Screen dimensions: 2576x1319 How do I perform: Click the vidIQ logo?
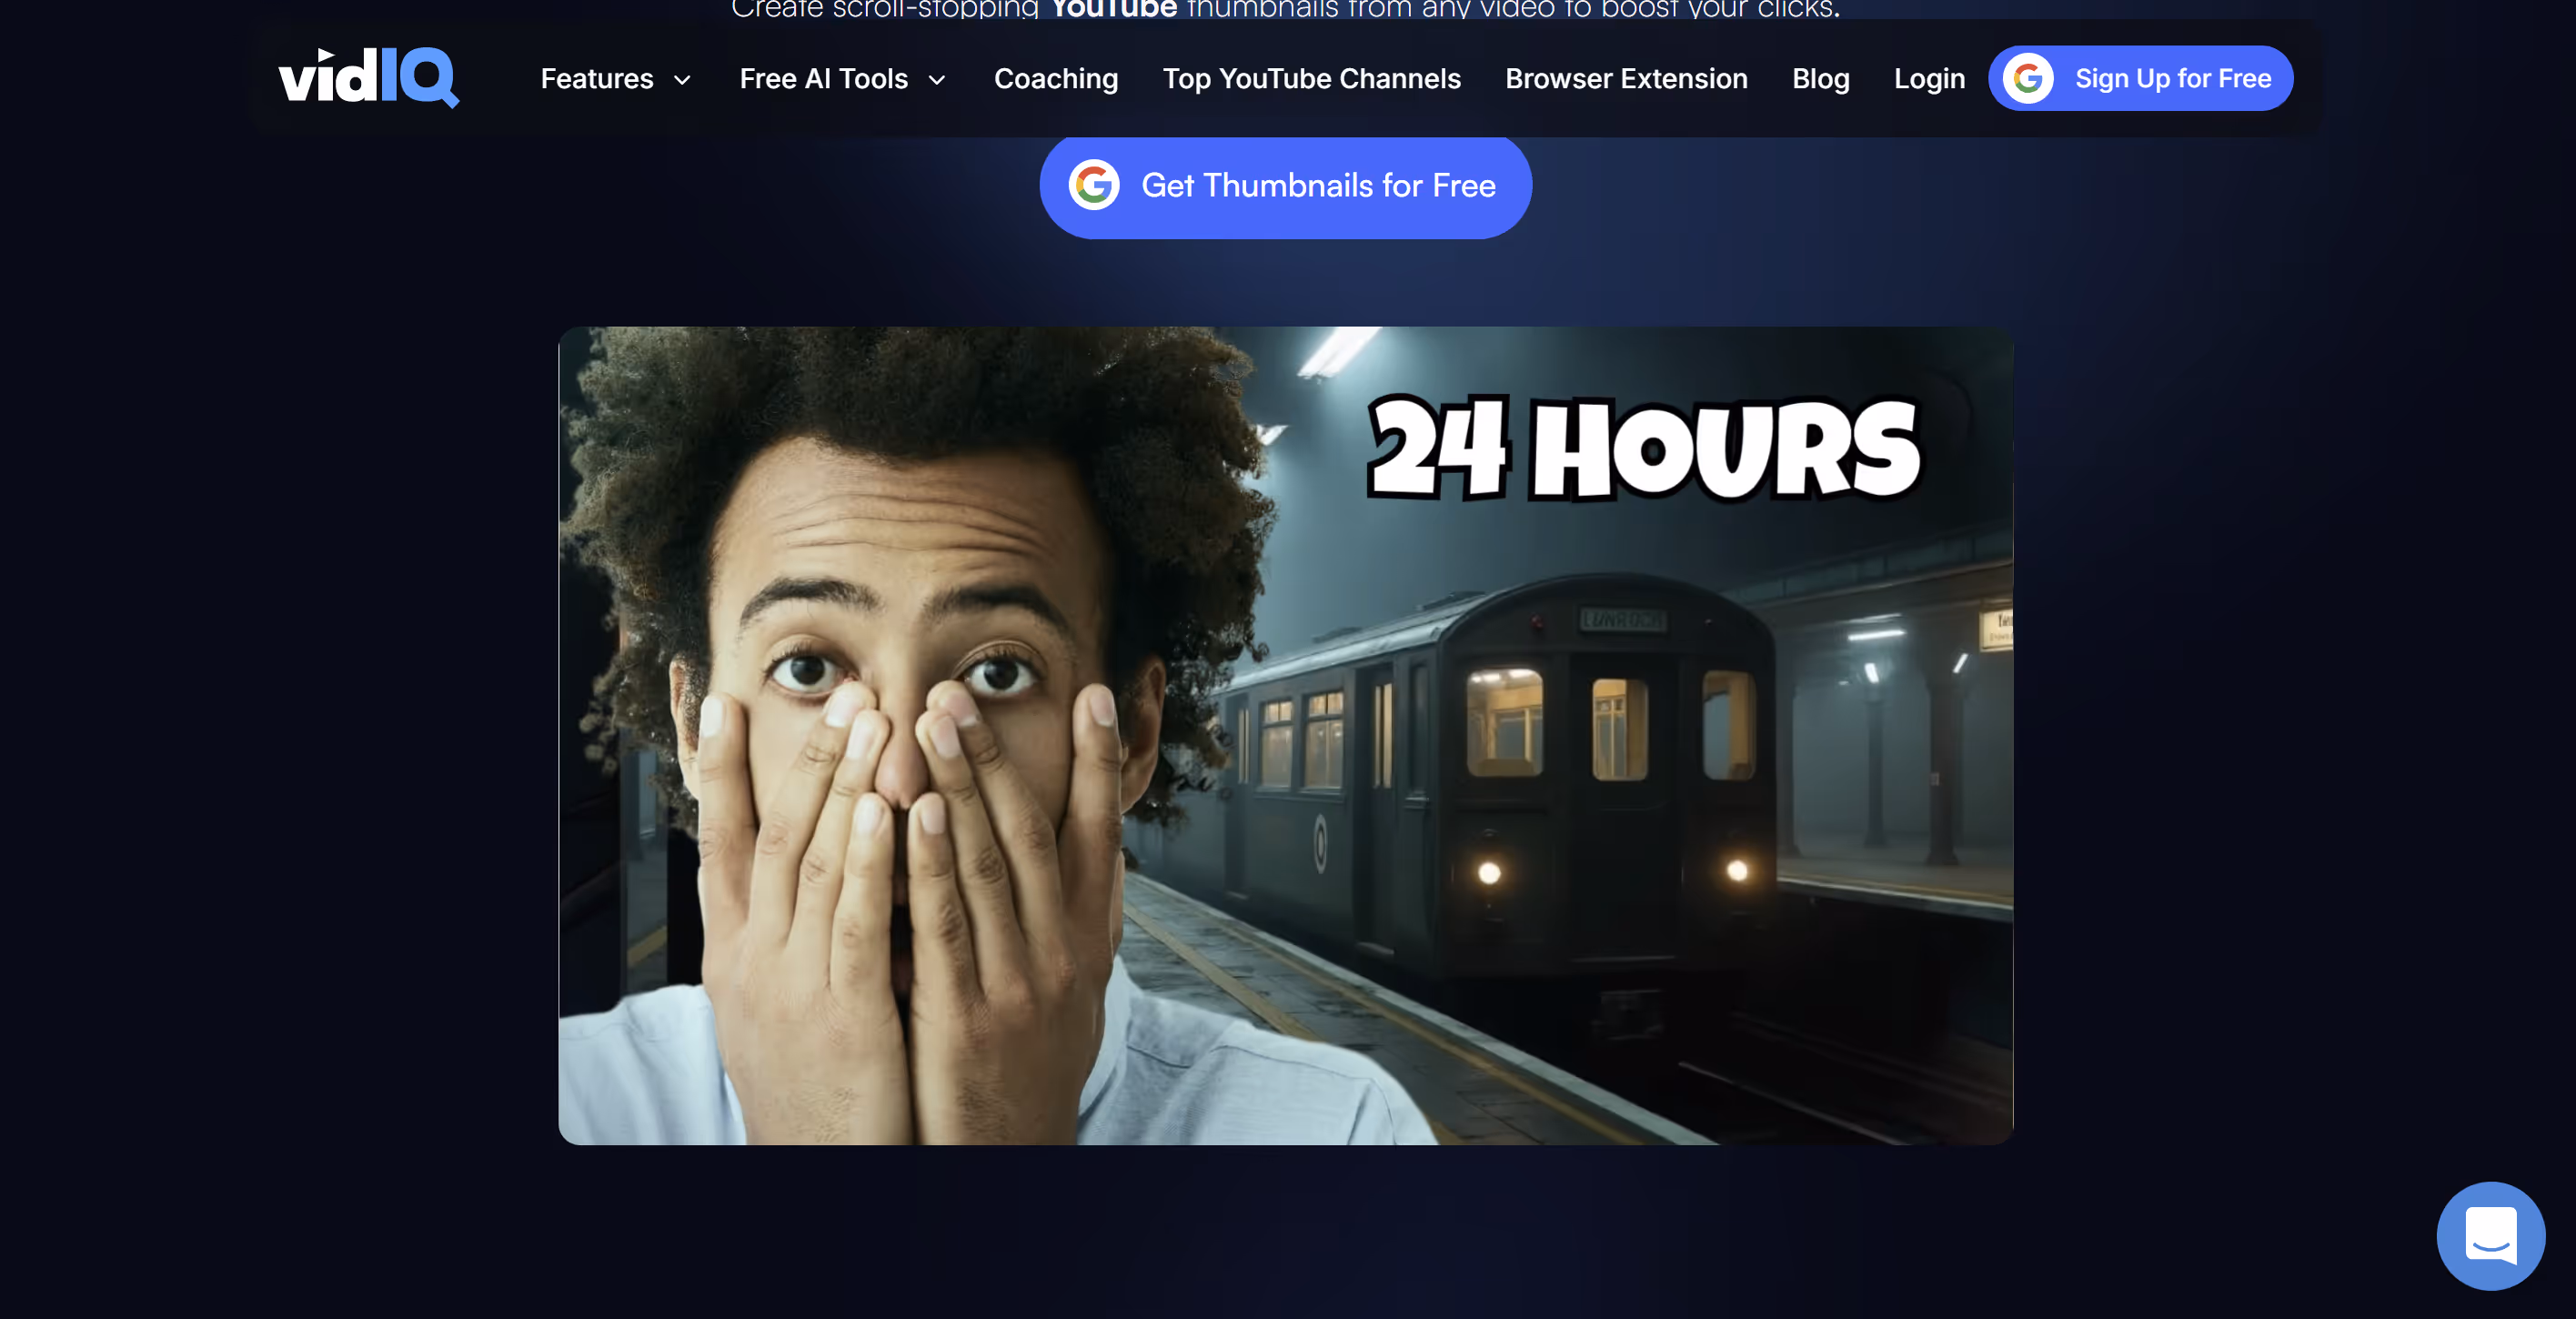point(368,78)
